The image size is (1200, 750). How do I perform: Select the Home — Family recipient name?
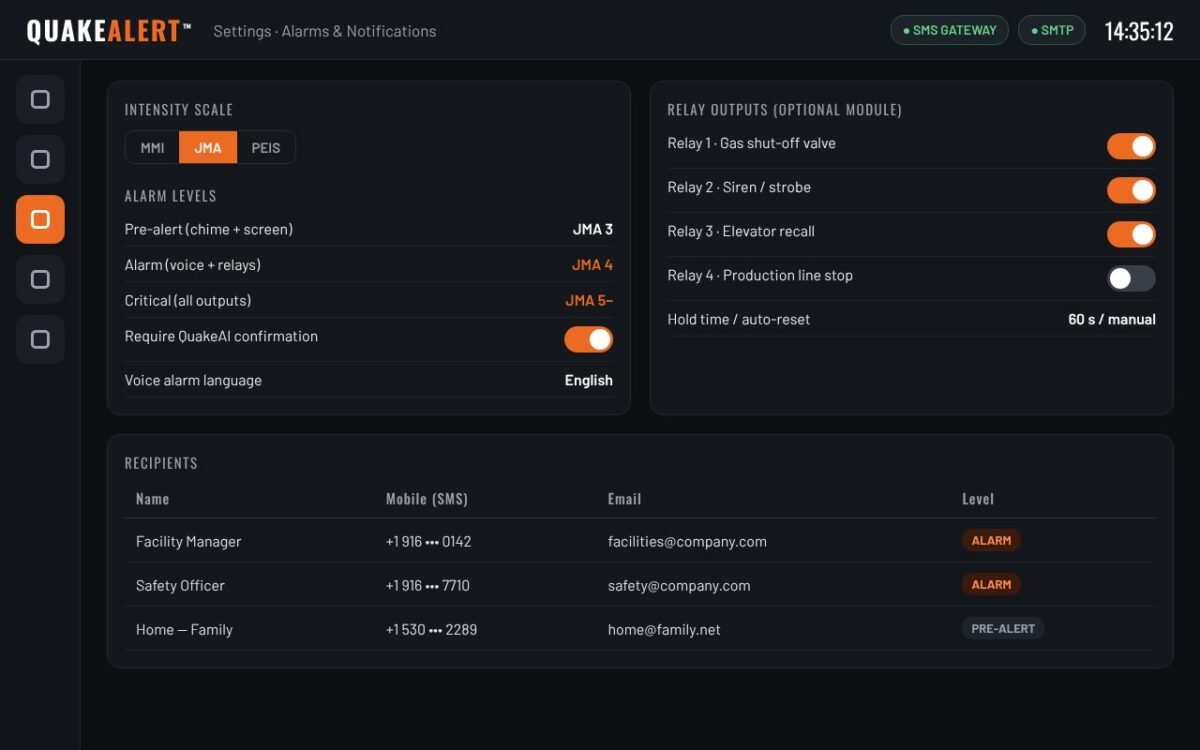pyautogui.click(x=184, y=629)
